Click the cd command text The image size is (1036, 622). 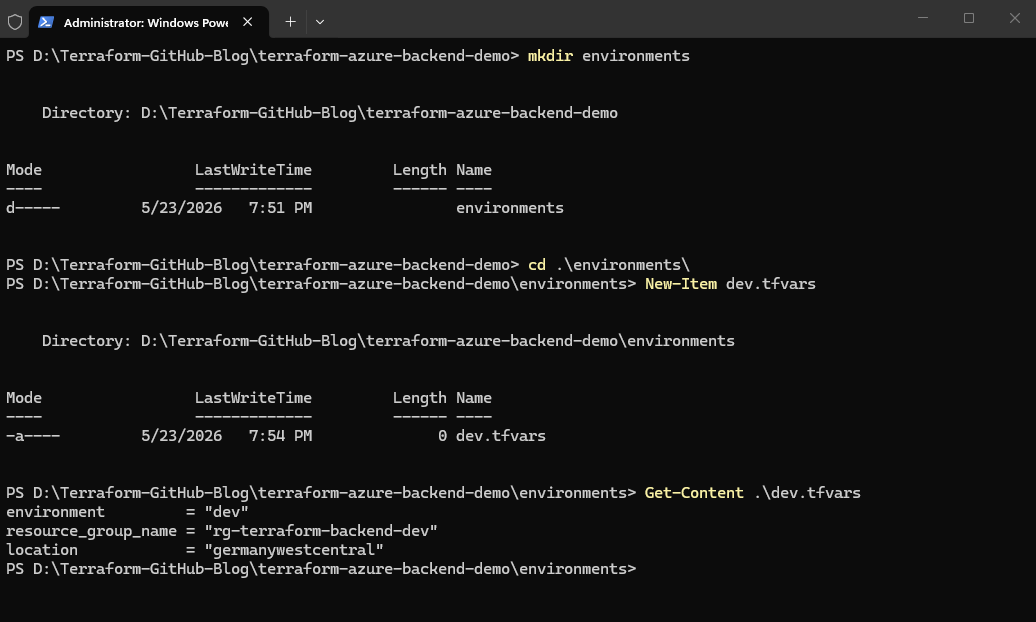[x=537, y=264]
